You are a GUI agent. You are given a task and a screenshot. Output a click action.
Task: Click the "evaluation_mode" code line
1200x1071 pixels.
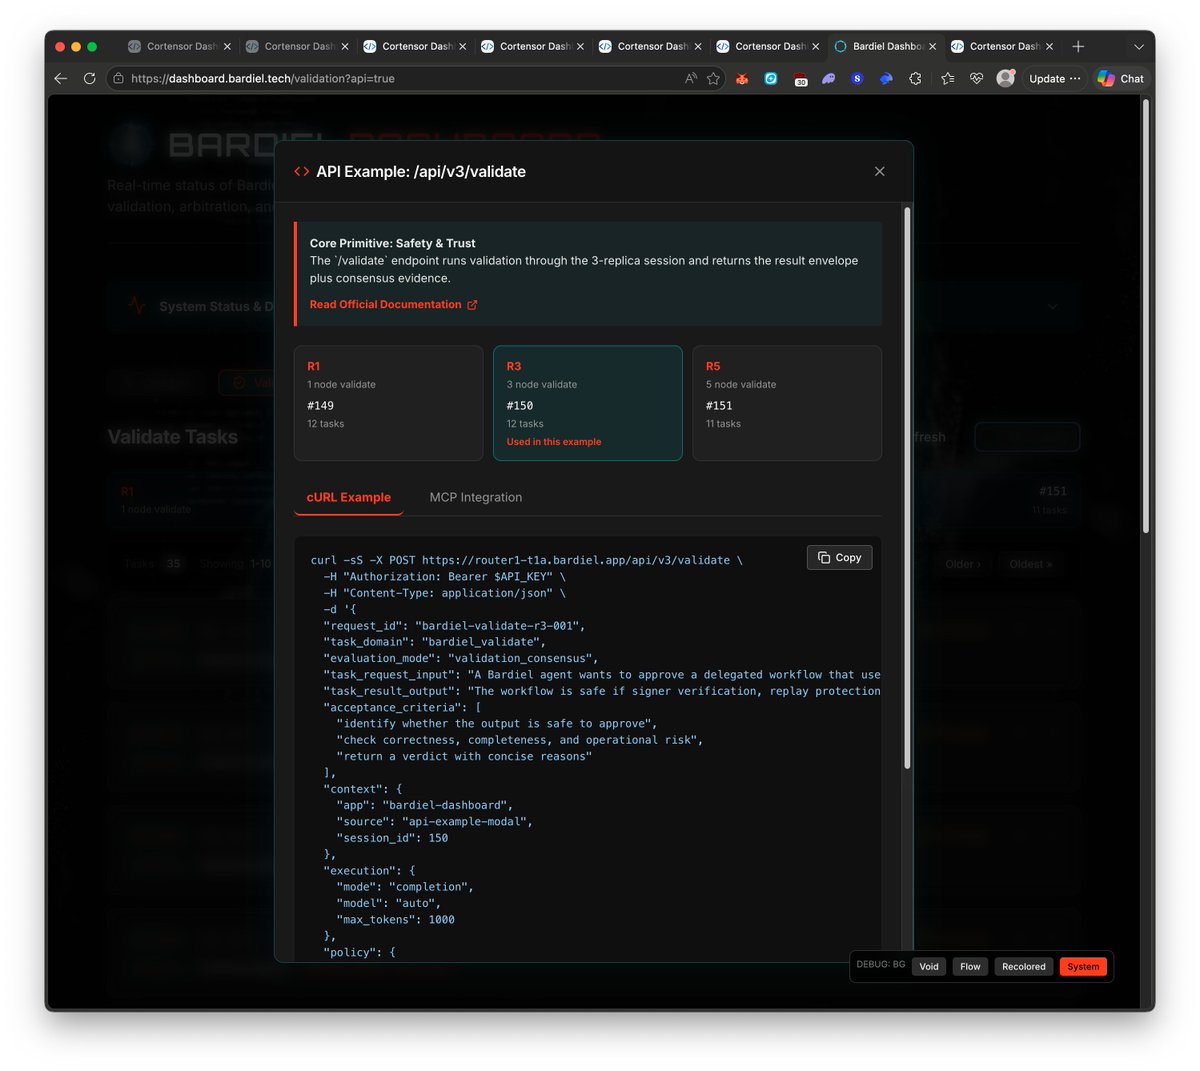(460, 658)
